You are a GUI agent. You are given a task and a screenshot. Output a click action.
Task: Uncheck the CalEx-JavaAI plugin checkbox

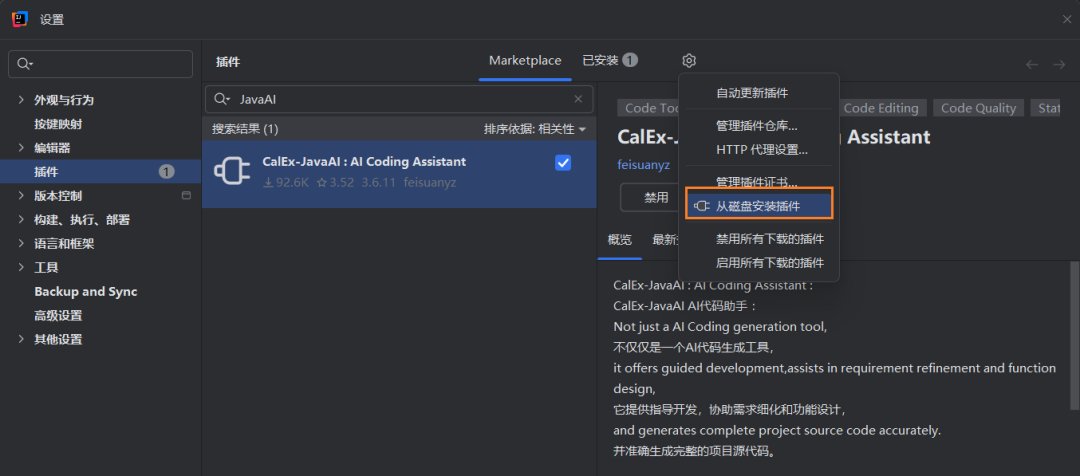click(x=563, y=163)
